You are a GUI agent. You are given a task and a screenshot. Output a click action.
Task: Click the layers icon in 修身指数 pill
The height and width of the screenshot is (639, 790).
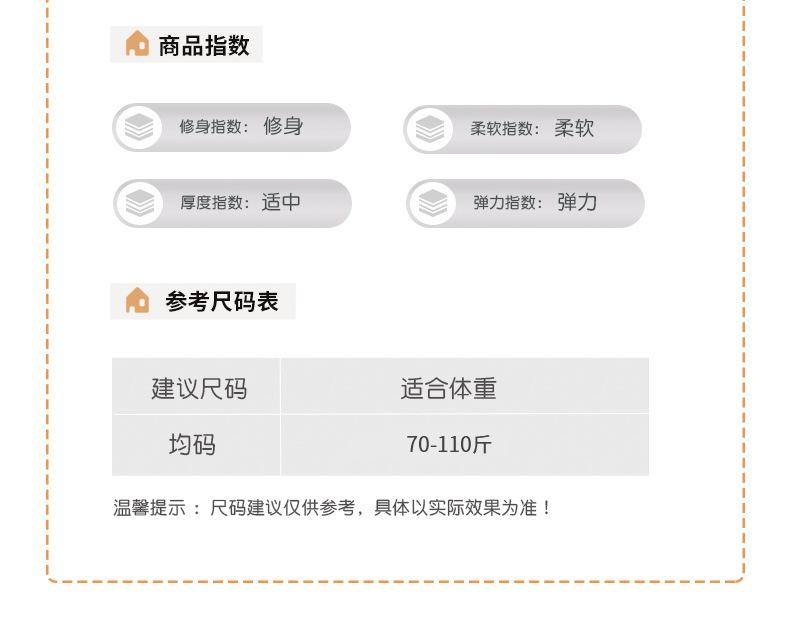coord(139,127)
